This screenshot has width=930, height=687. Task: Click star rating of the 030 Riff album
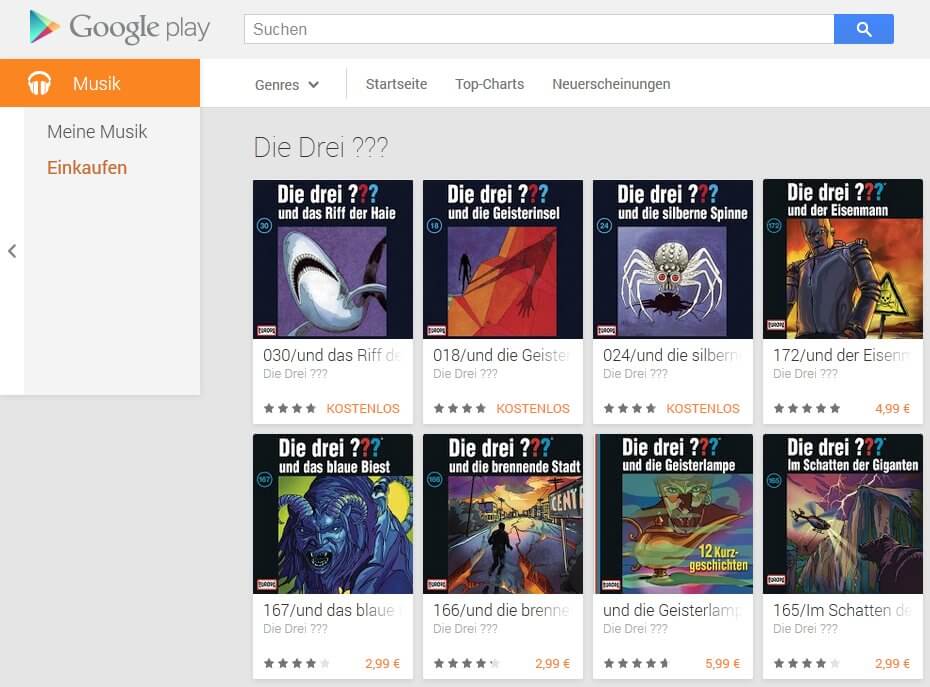coord(289,409)
